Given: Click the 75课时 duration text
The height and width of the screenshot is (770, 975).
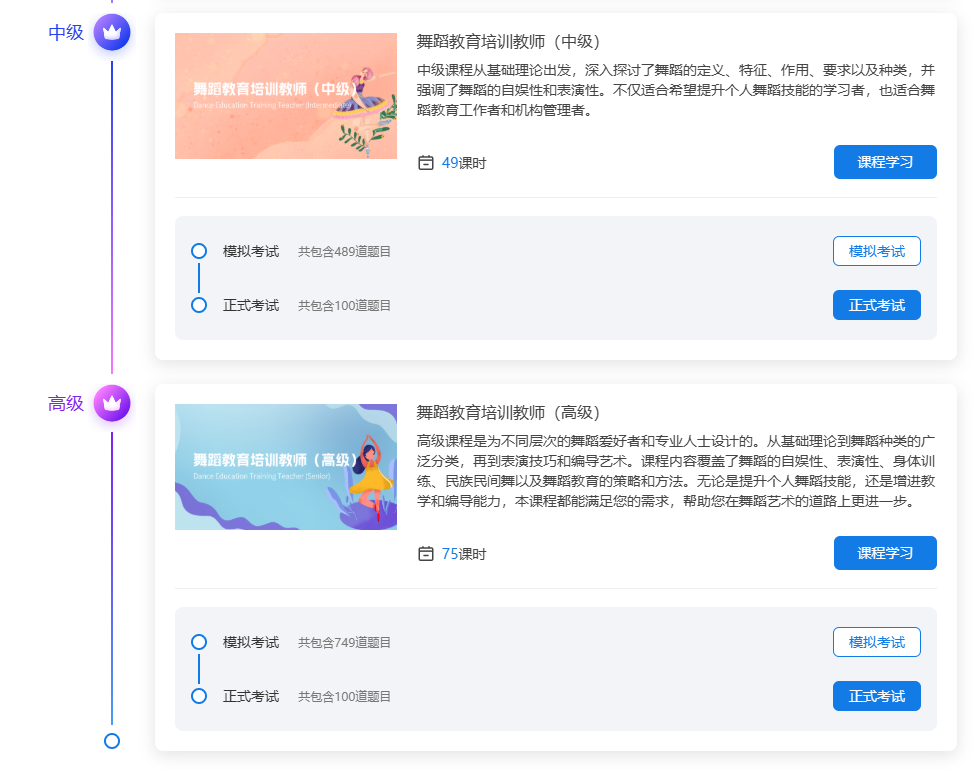Looking at the screenshot, I should (464, 554).
